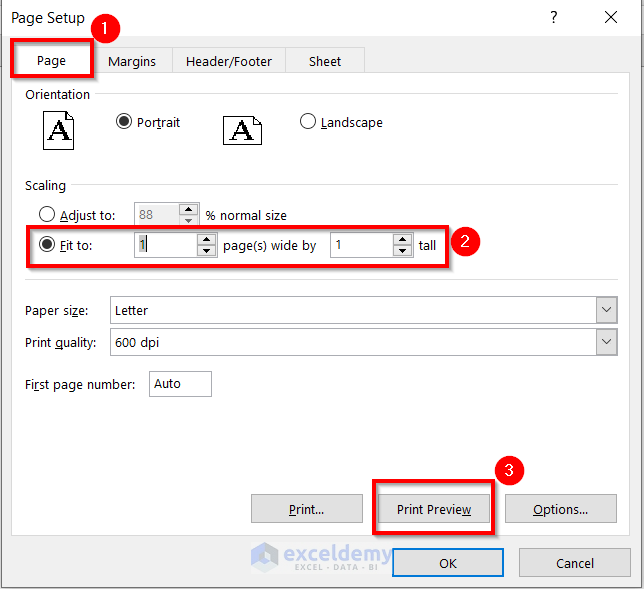Click the Orientation section label
This screenshot has height=589, width=644.
pyautogui.click(x=58, y=94)
